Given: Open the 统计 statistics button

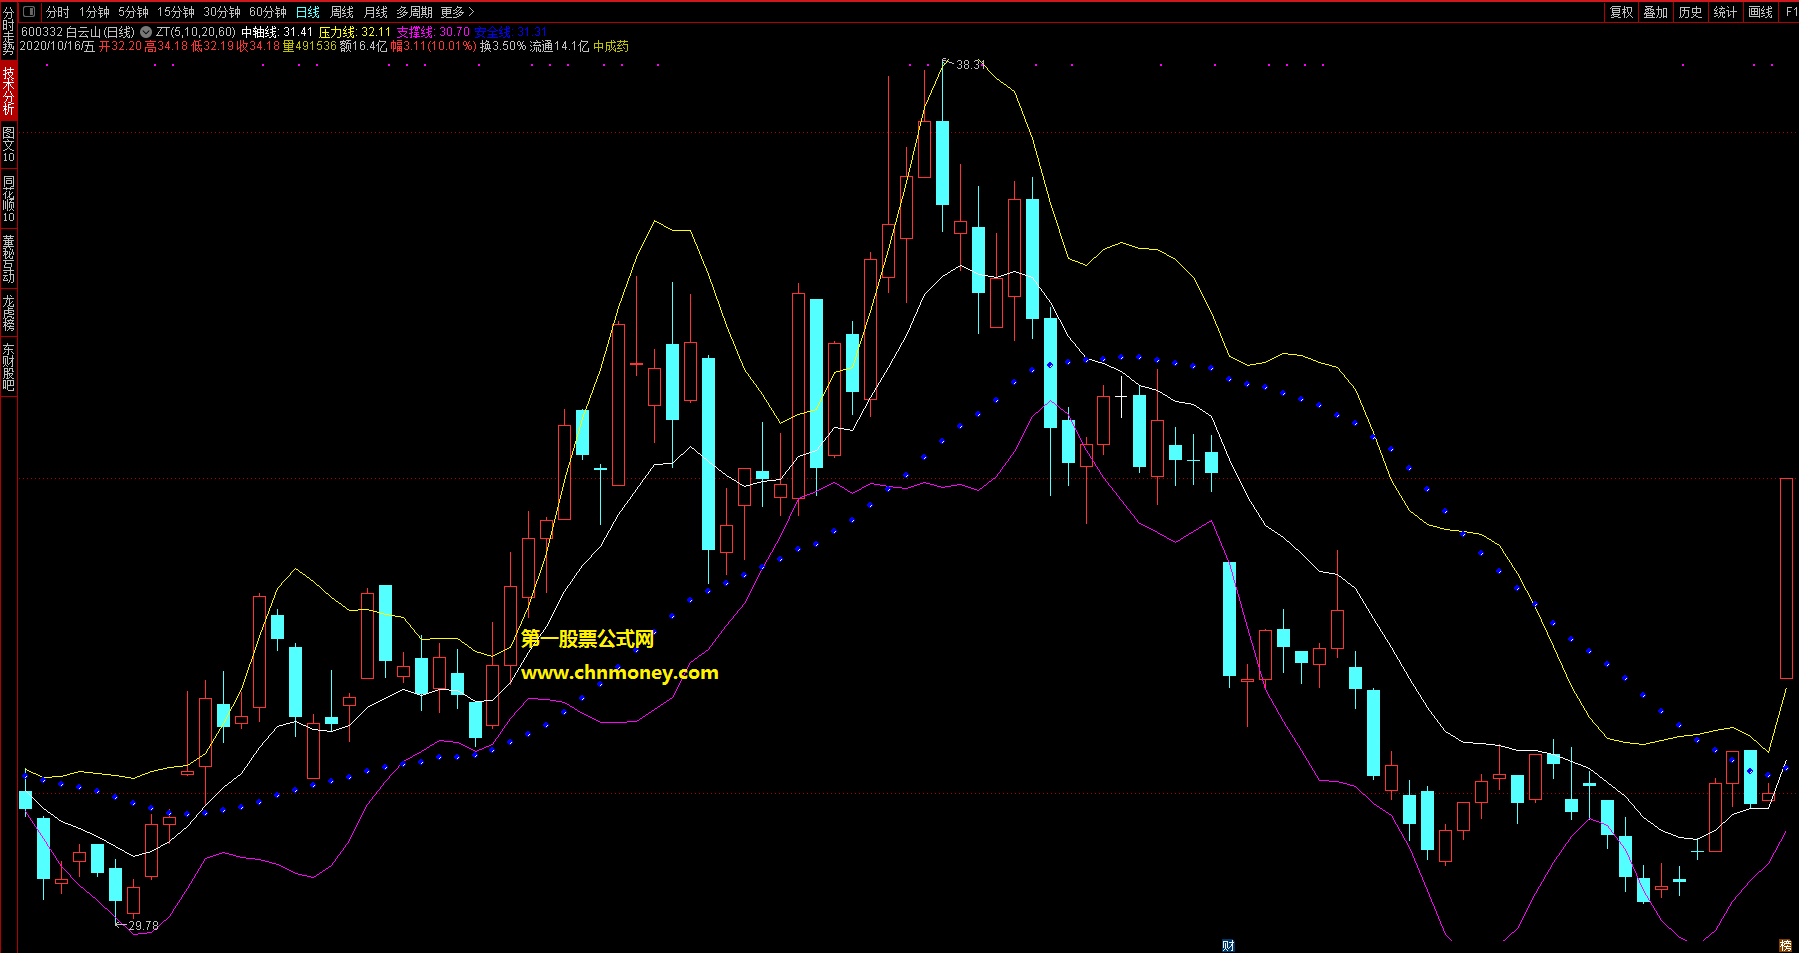Looking at the screenshot, I should click(1725, 12).
